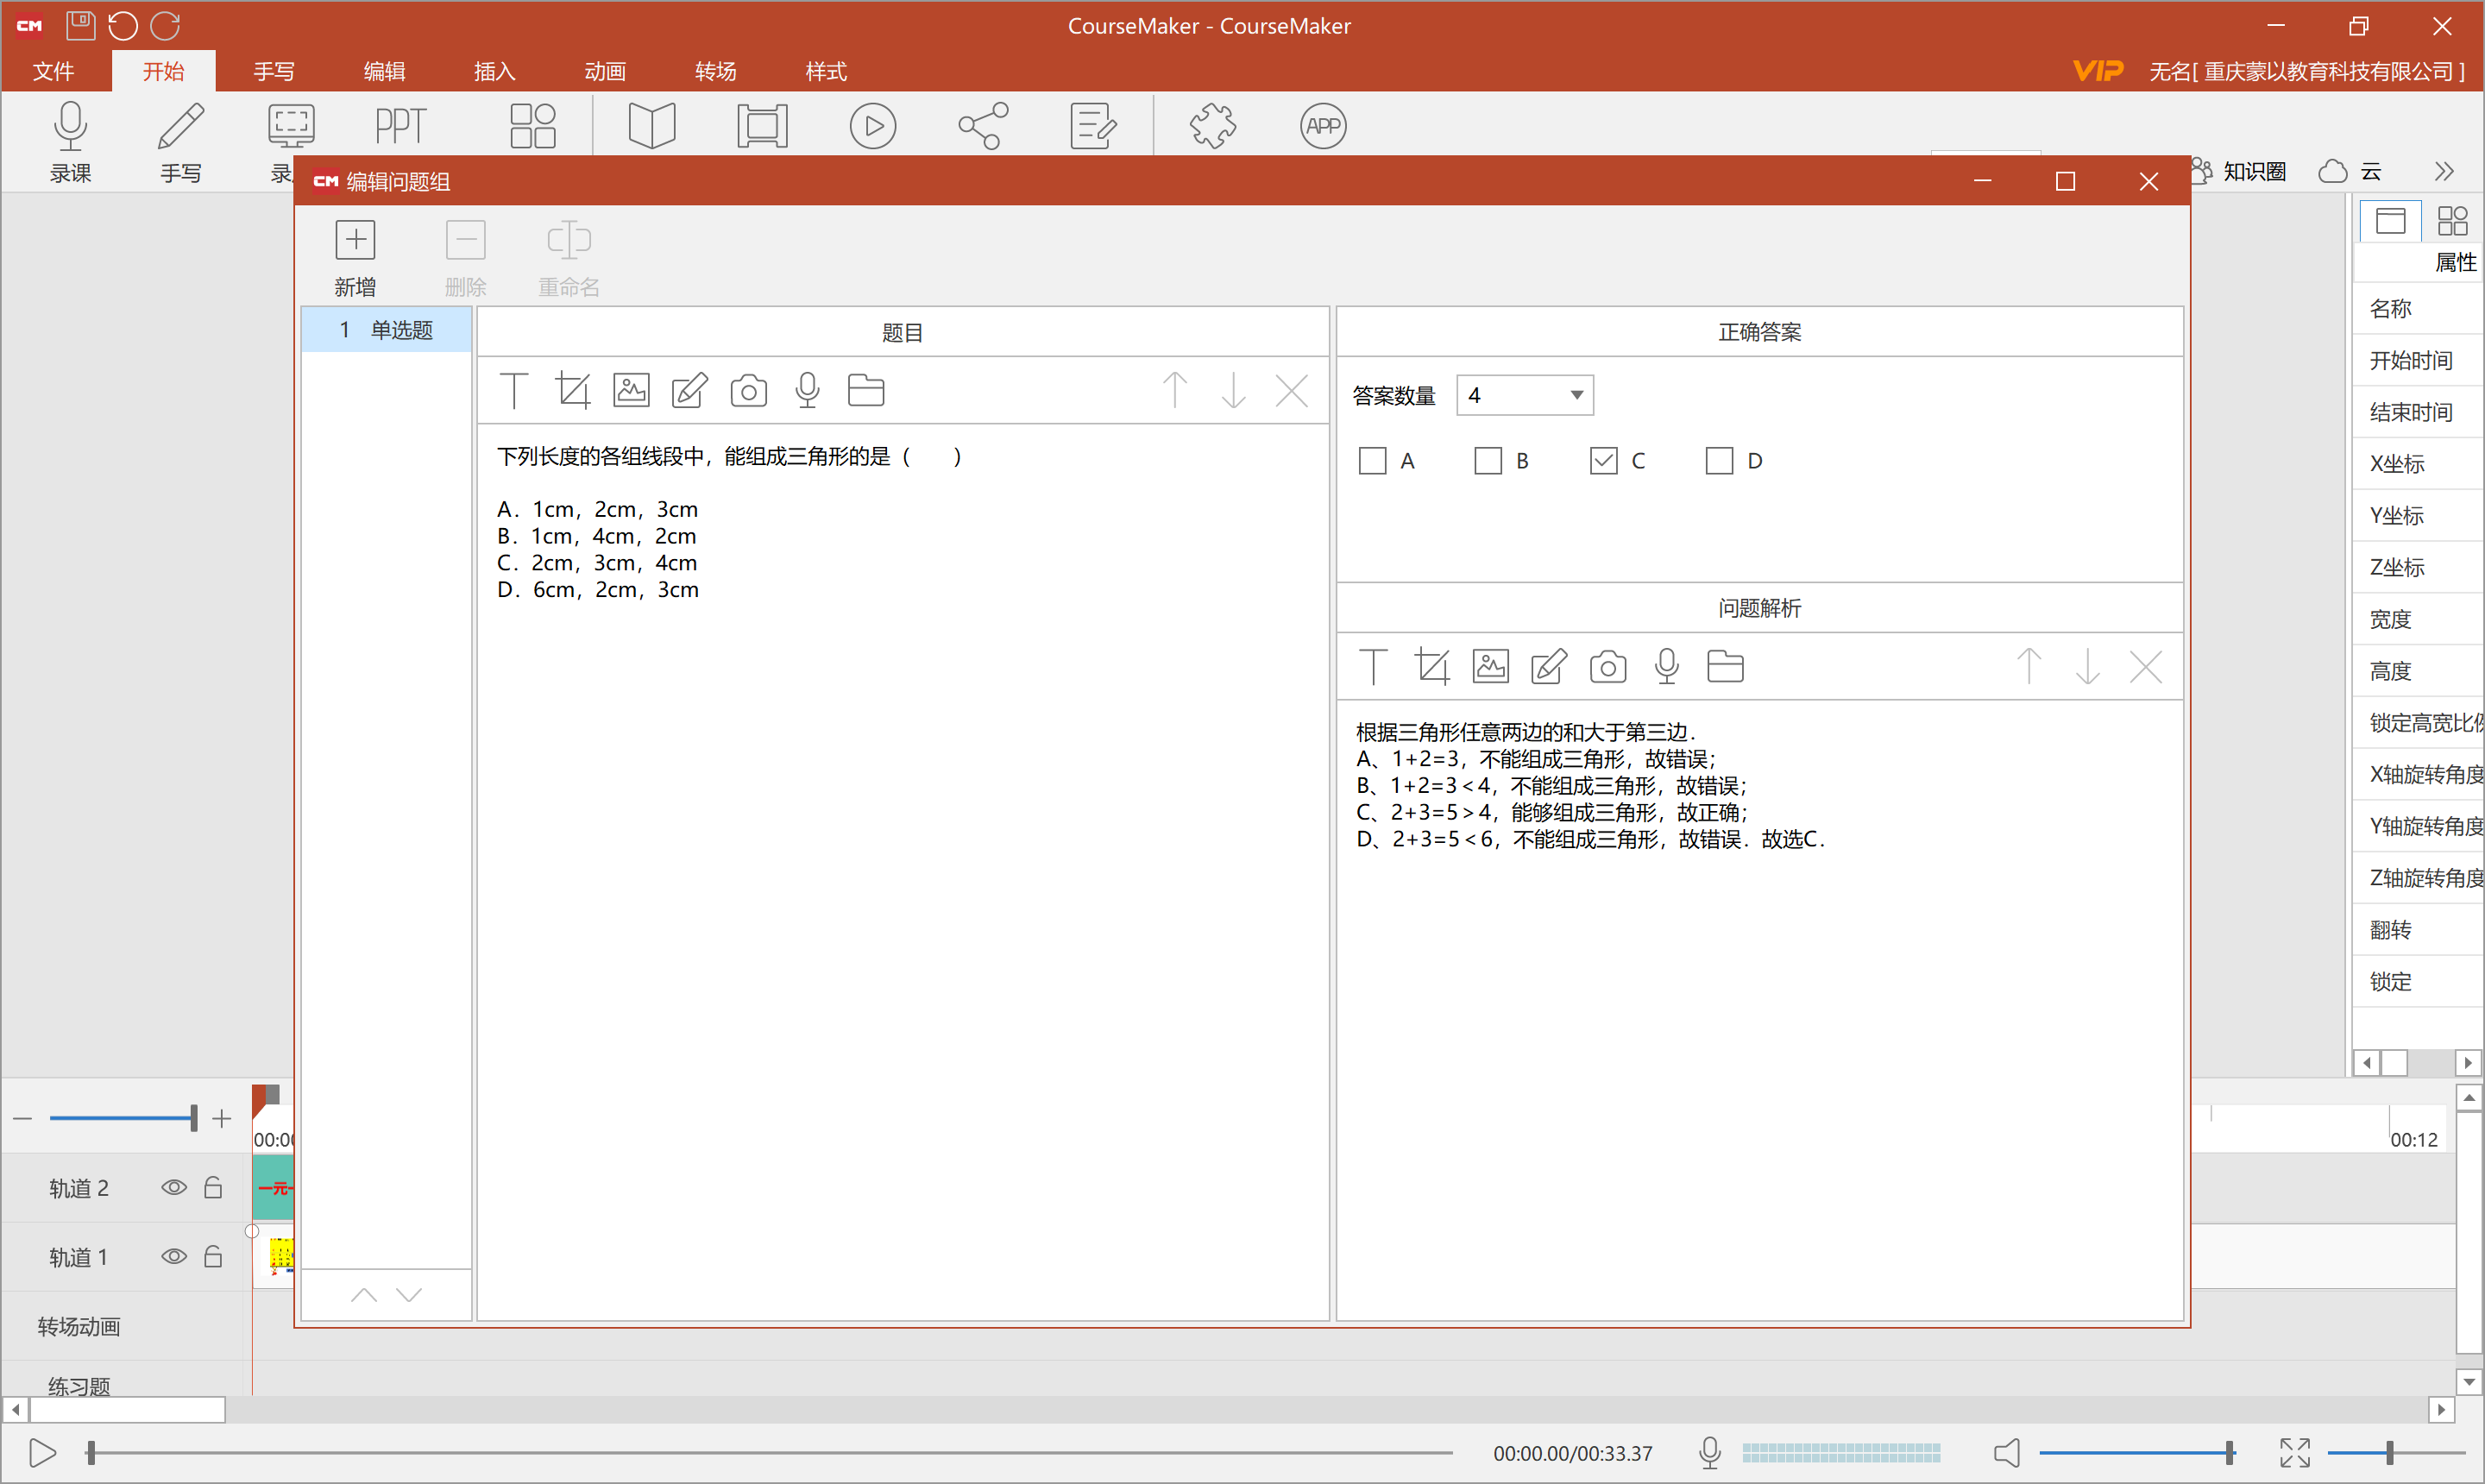Click the APP icon in ribbon
The height and width of the screenshot is (1484, 2485).
[1322, 127]
